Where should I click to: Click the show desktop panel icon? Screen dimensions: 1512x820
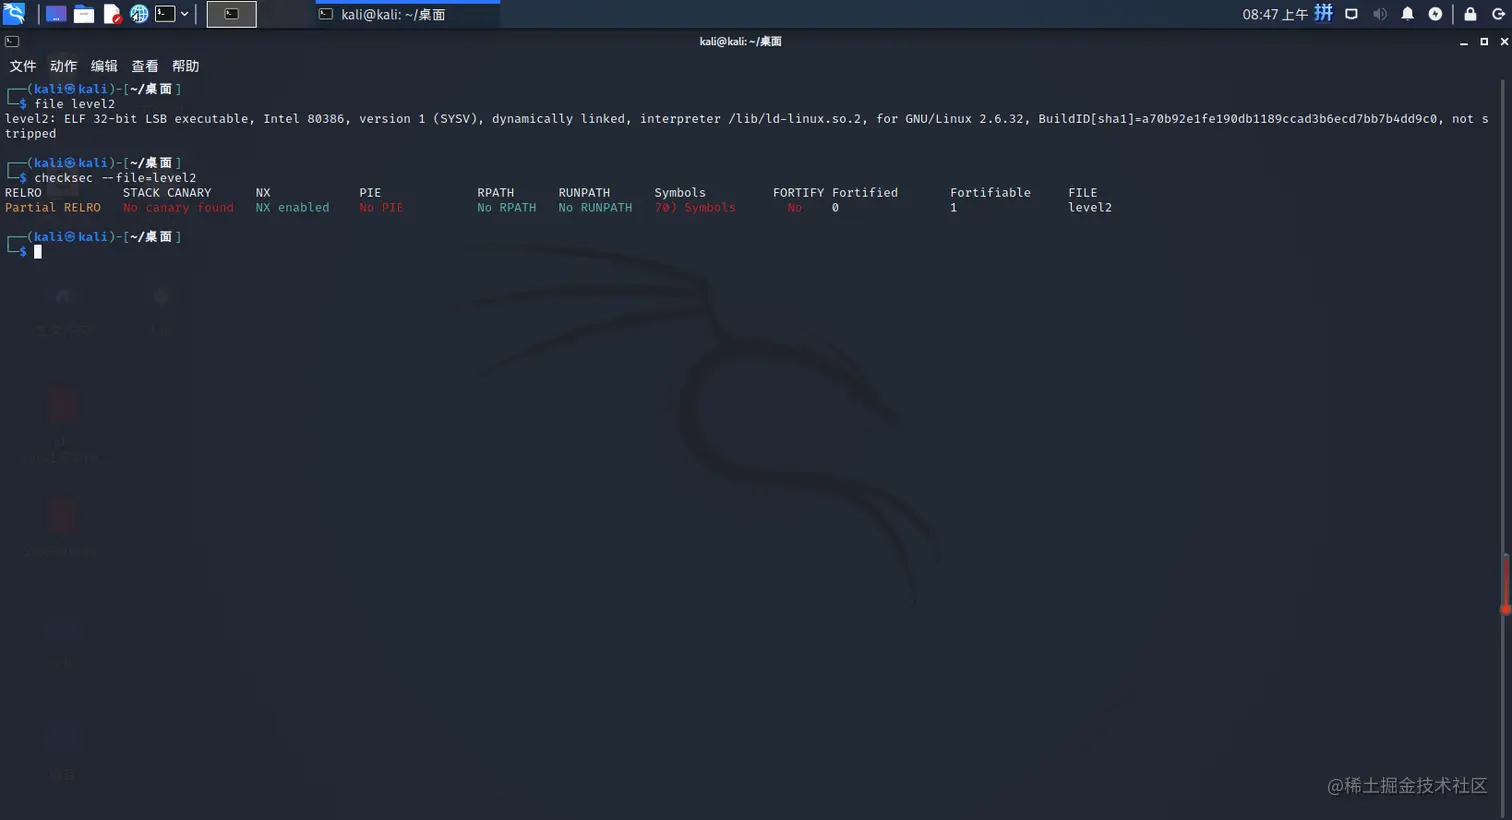56,14
